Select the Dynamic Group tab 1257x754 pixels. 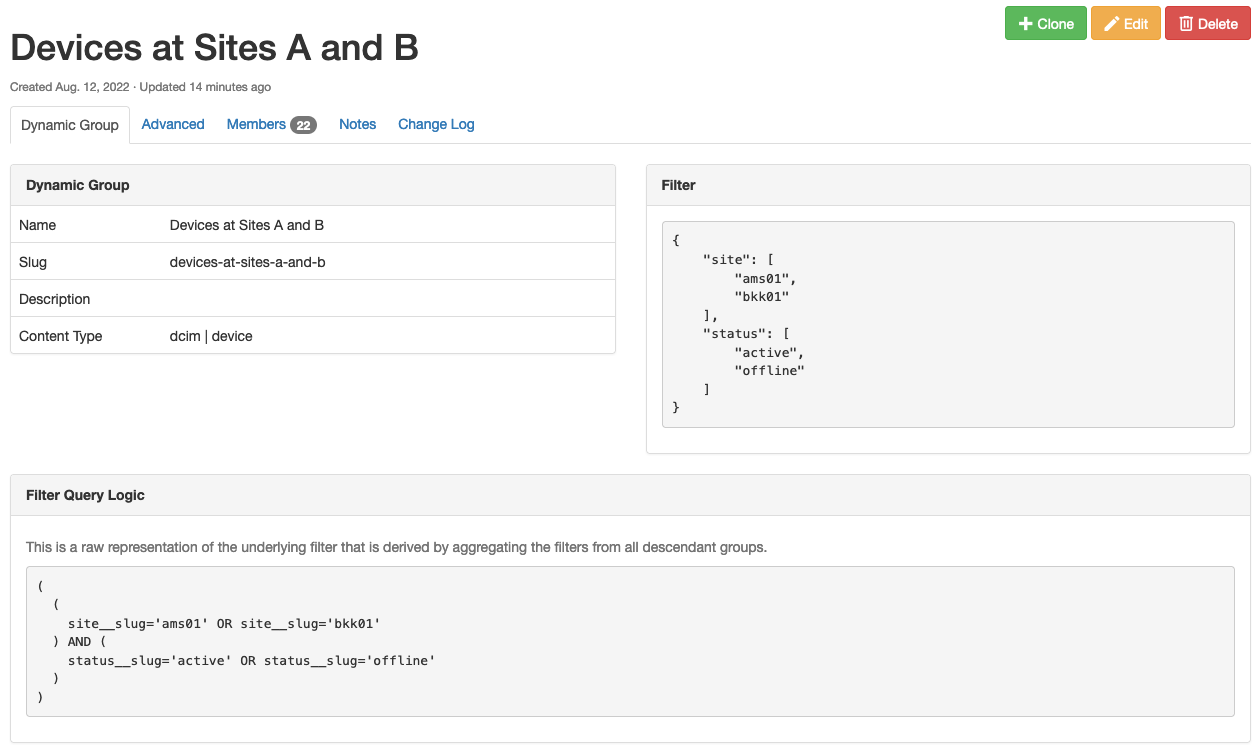[x=69, y=124]
